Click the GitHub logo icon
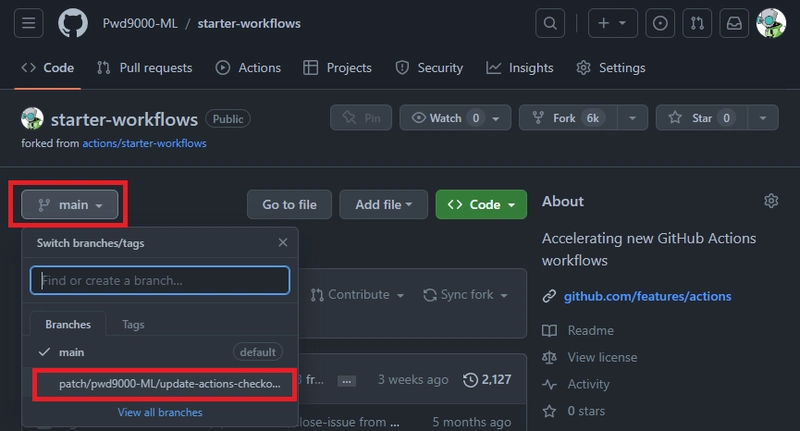The width and height of the screenshot is (800, 431). tap(73, 23)
